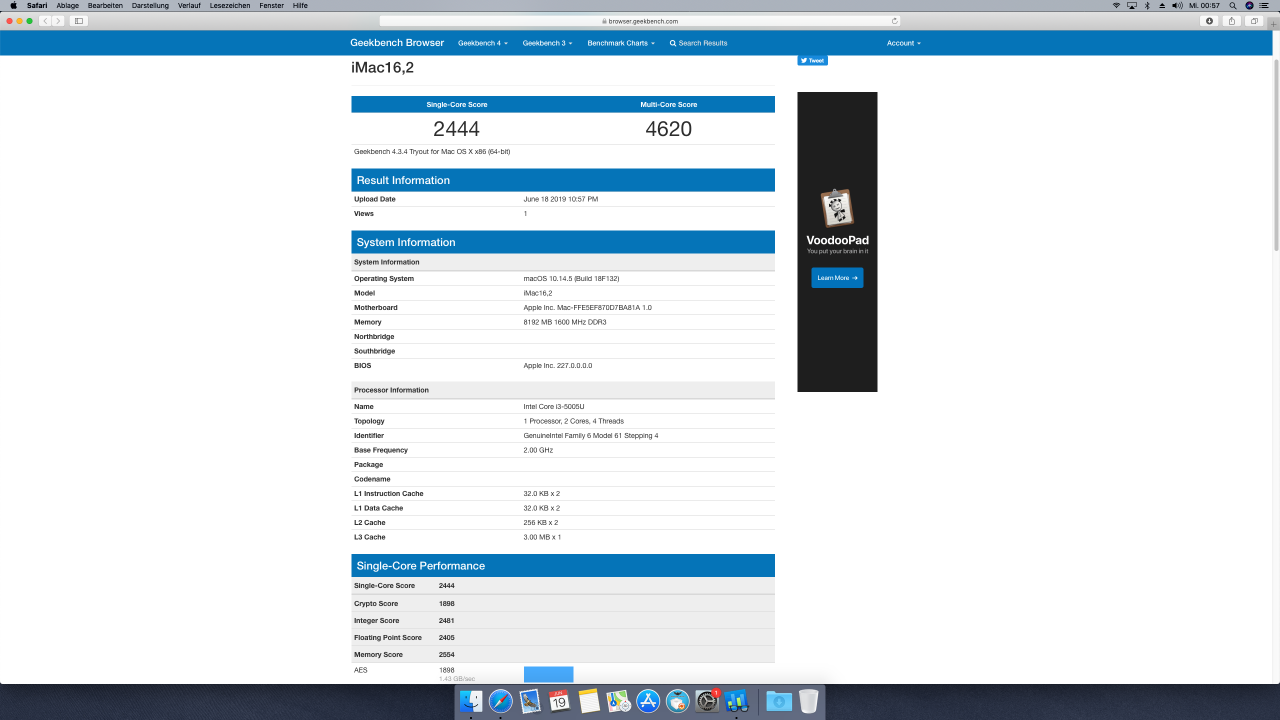Open volume control in menu bar
Viewport: 1280px width, 720px height.
pyautogui.click(x=1175, y=5)
